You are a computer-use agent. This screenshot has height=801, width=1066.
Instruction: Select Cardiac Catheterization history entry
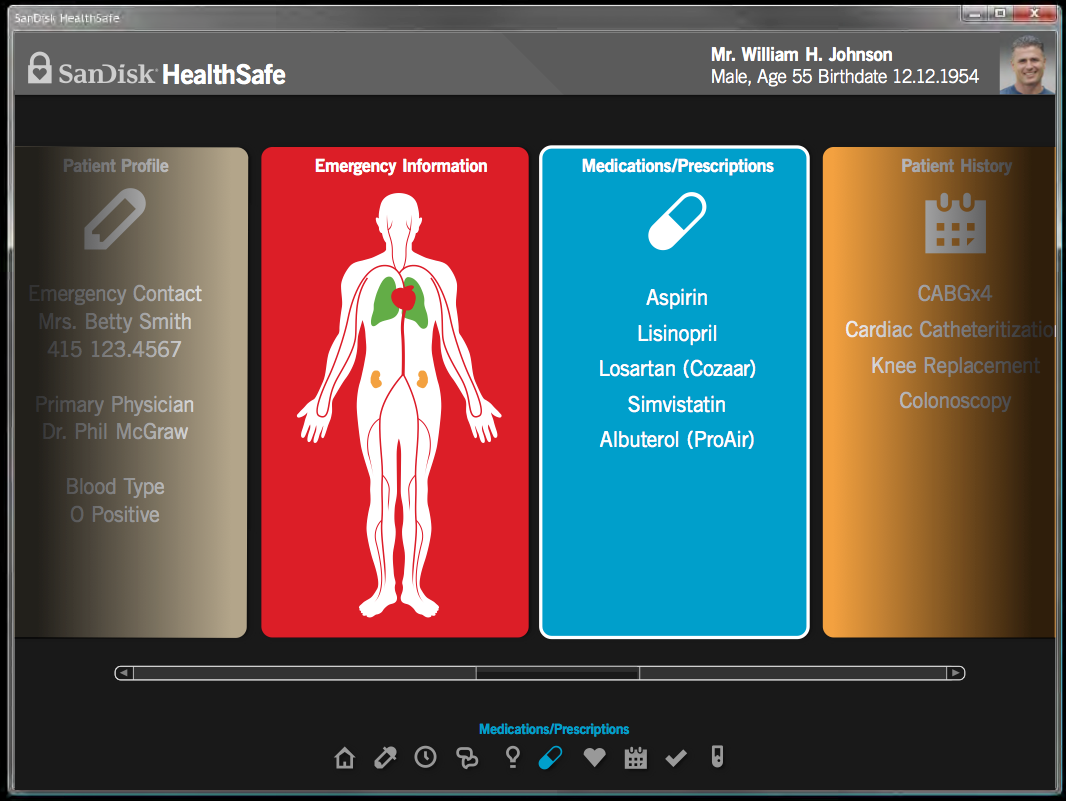tap(950, 330)
